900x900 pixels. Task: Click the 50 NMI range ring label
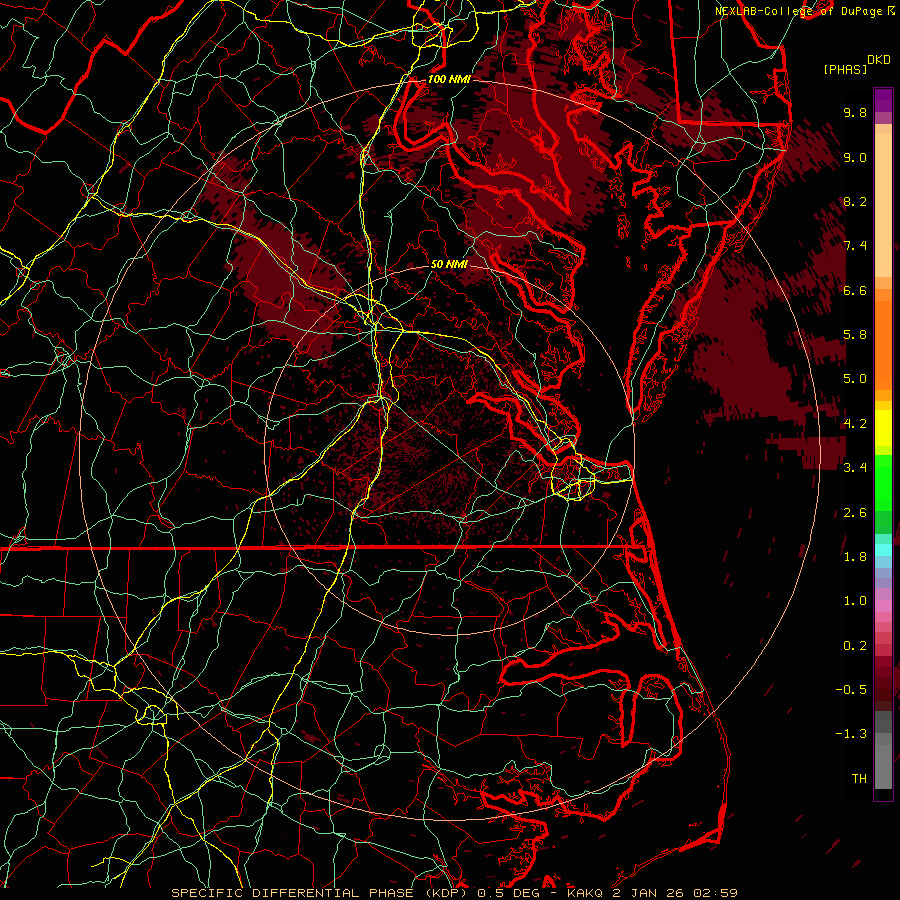[449, 264]
